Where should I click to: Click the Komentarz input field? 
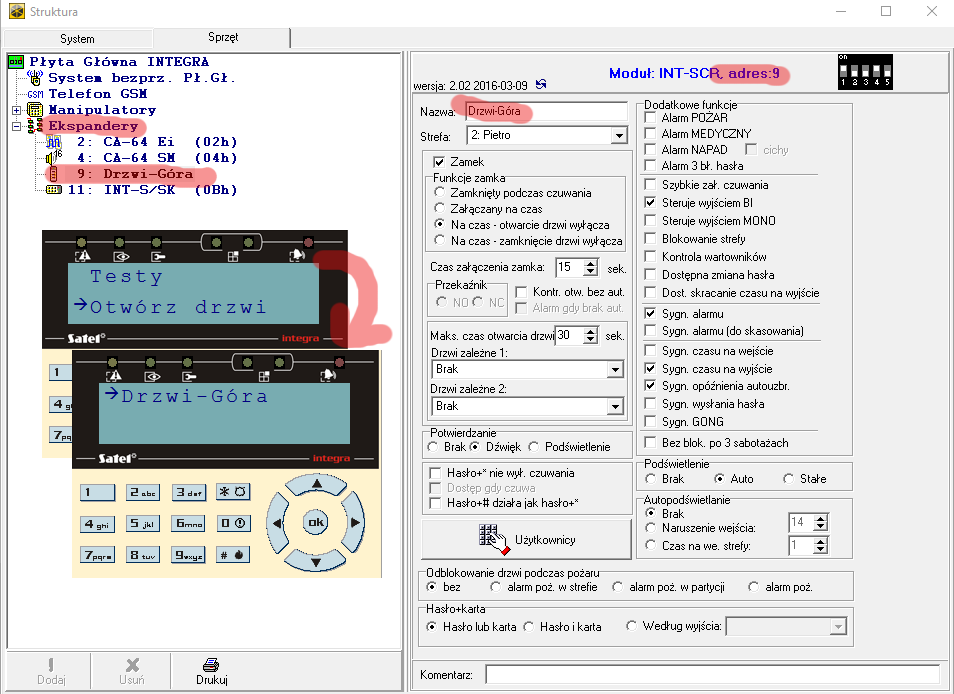pos(712,675)
